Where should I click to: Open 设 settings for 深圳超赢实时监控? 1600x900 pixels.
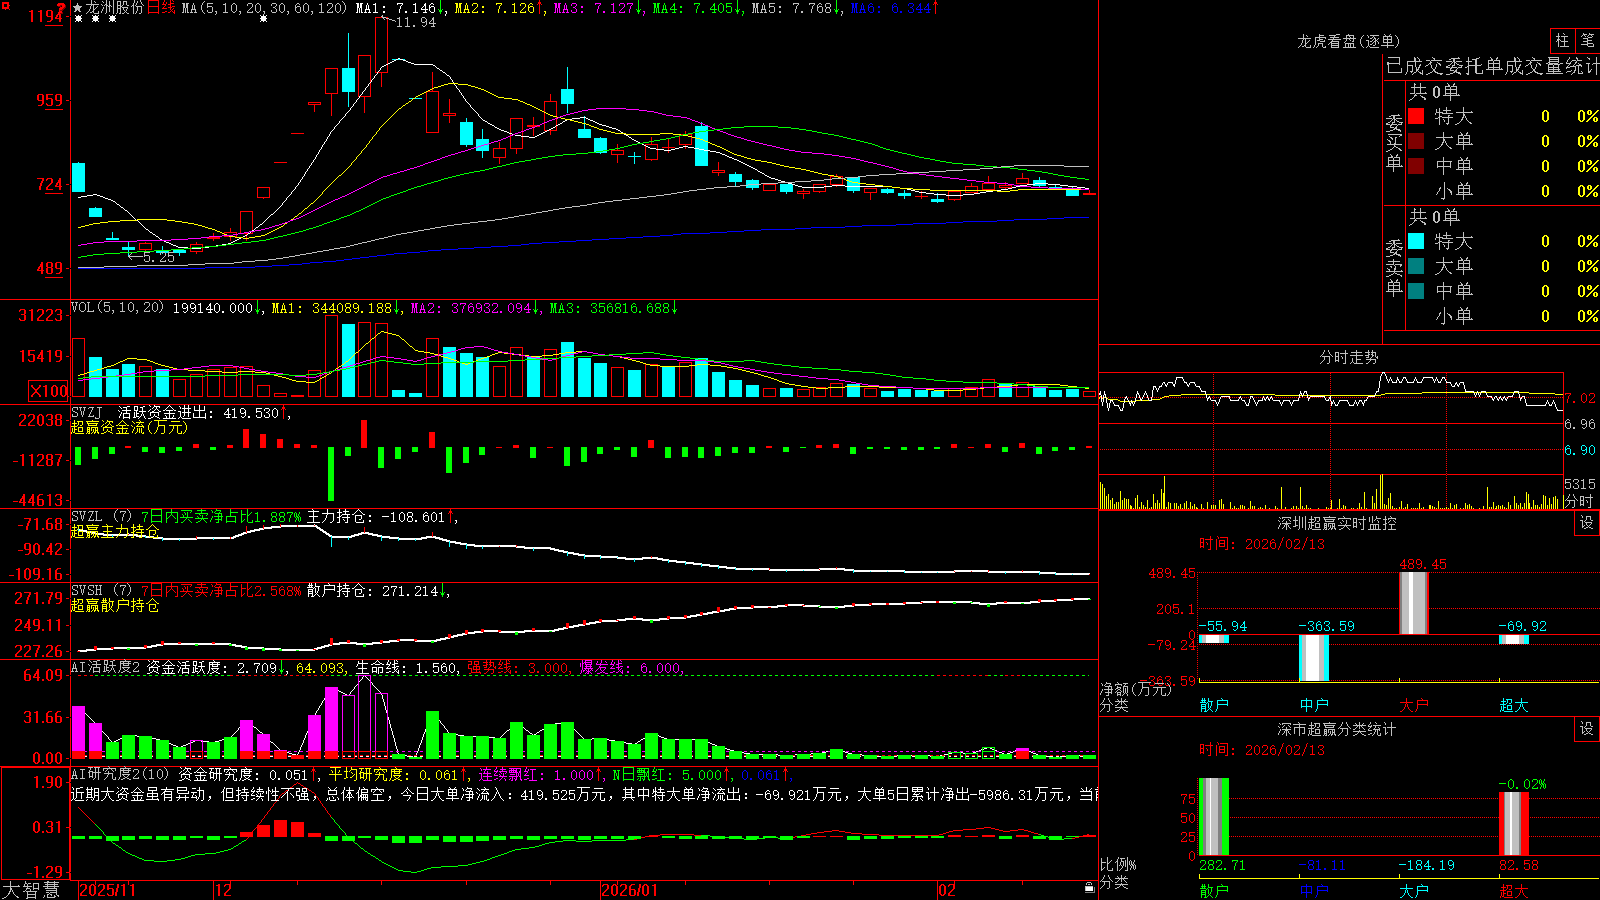[x=1587, y=523]
